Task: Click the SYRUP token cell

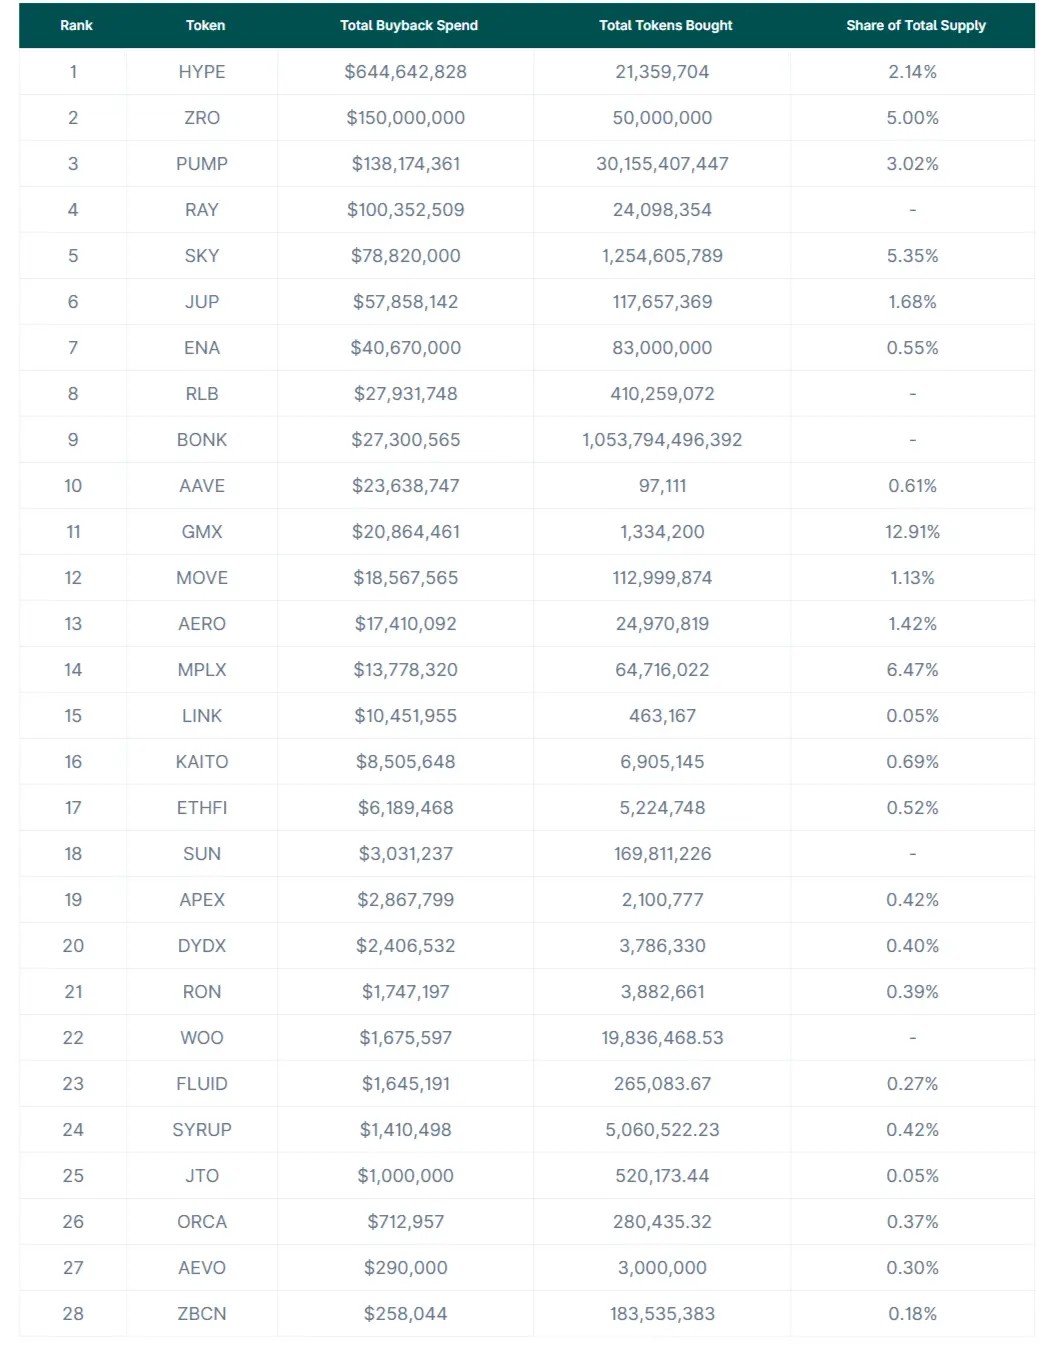Action: (x=202, y=1130)
